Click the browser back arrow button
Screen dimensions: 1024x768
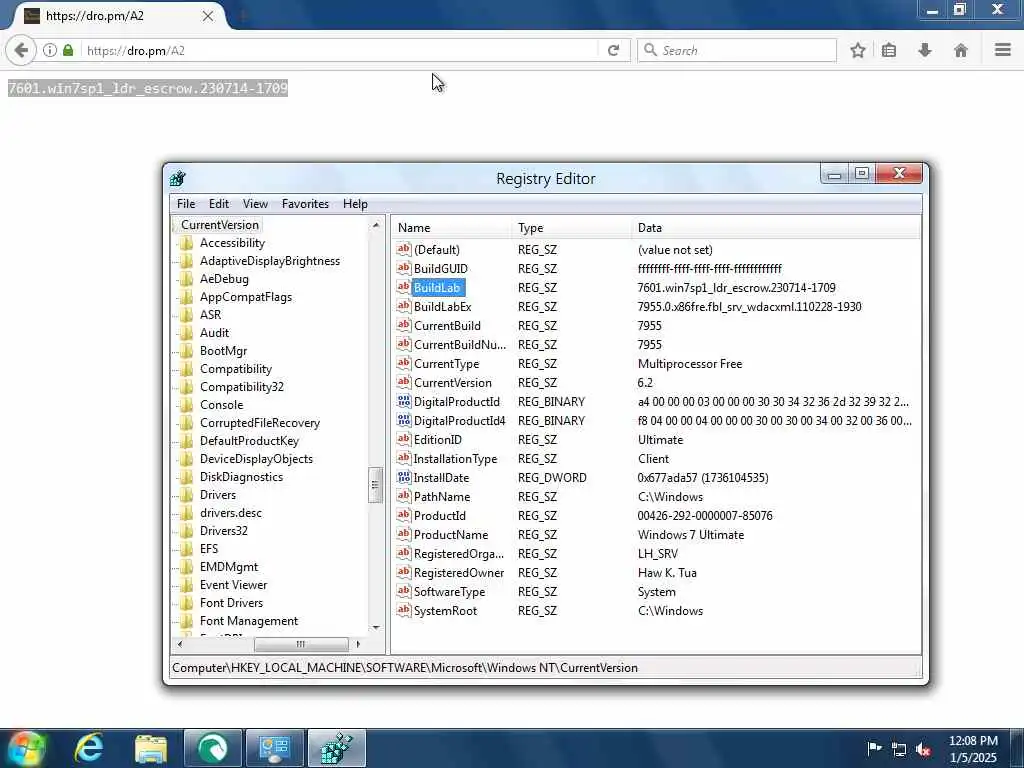pos(21,50)
